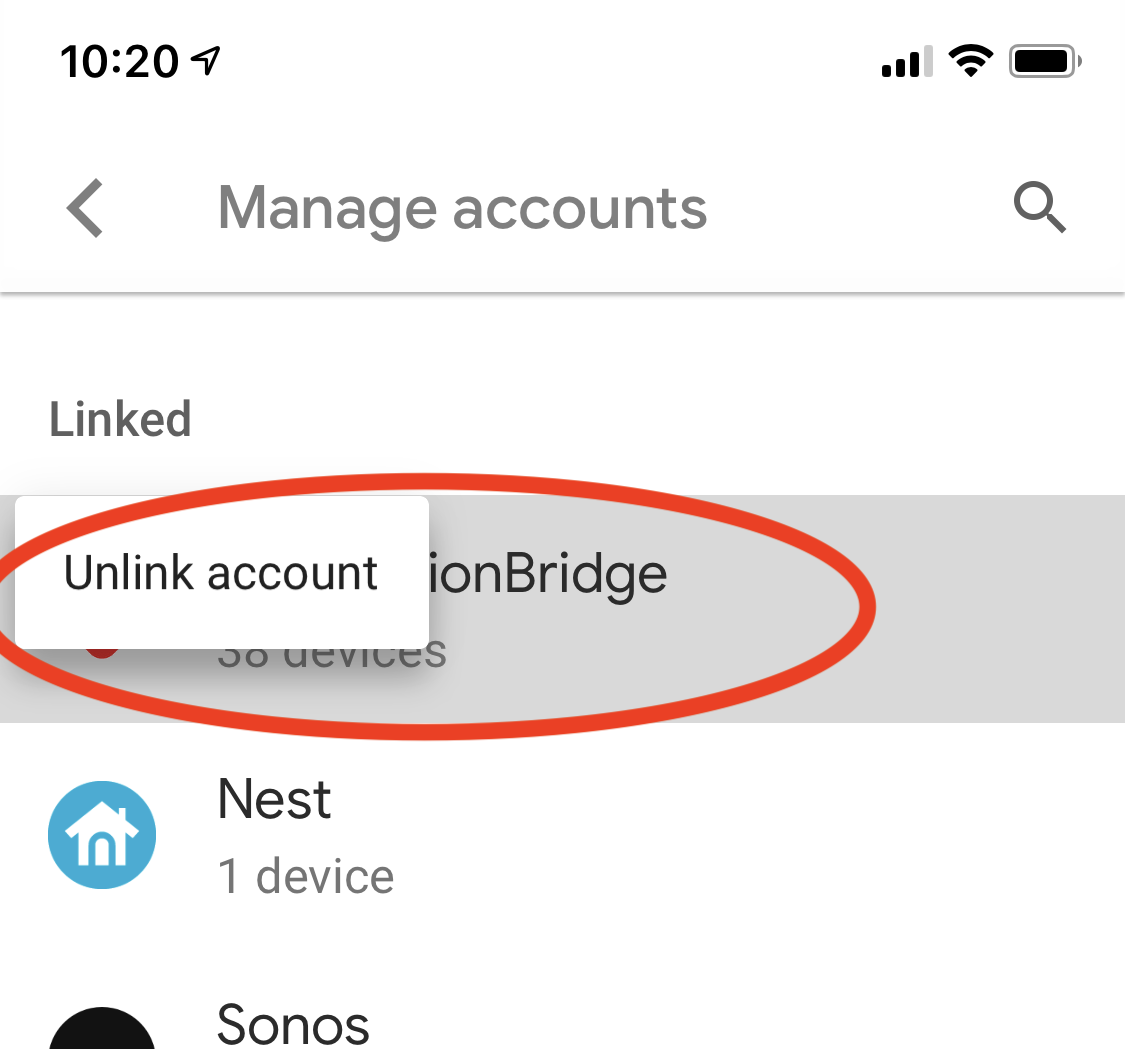Tap the 1 device label under Nest
The height and width of the screenshot is (1049, 1125).
pyautogui.click(x=306, y=876)
